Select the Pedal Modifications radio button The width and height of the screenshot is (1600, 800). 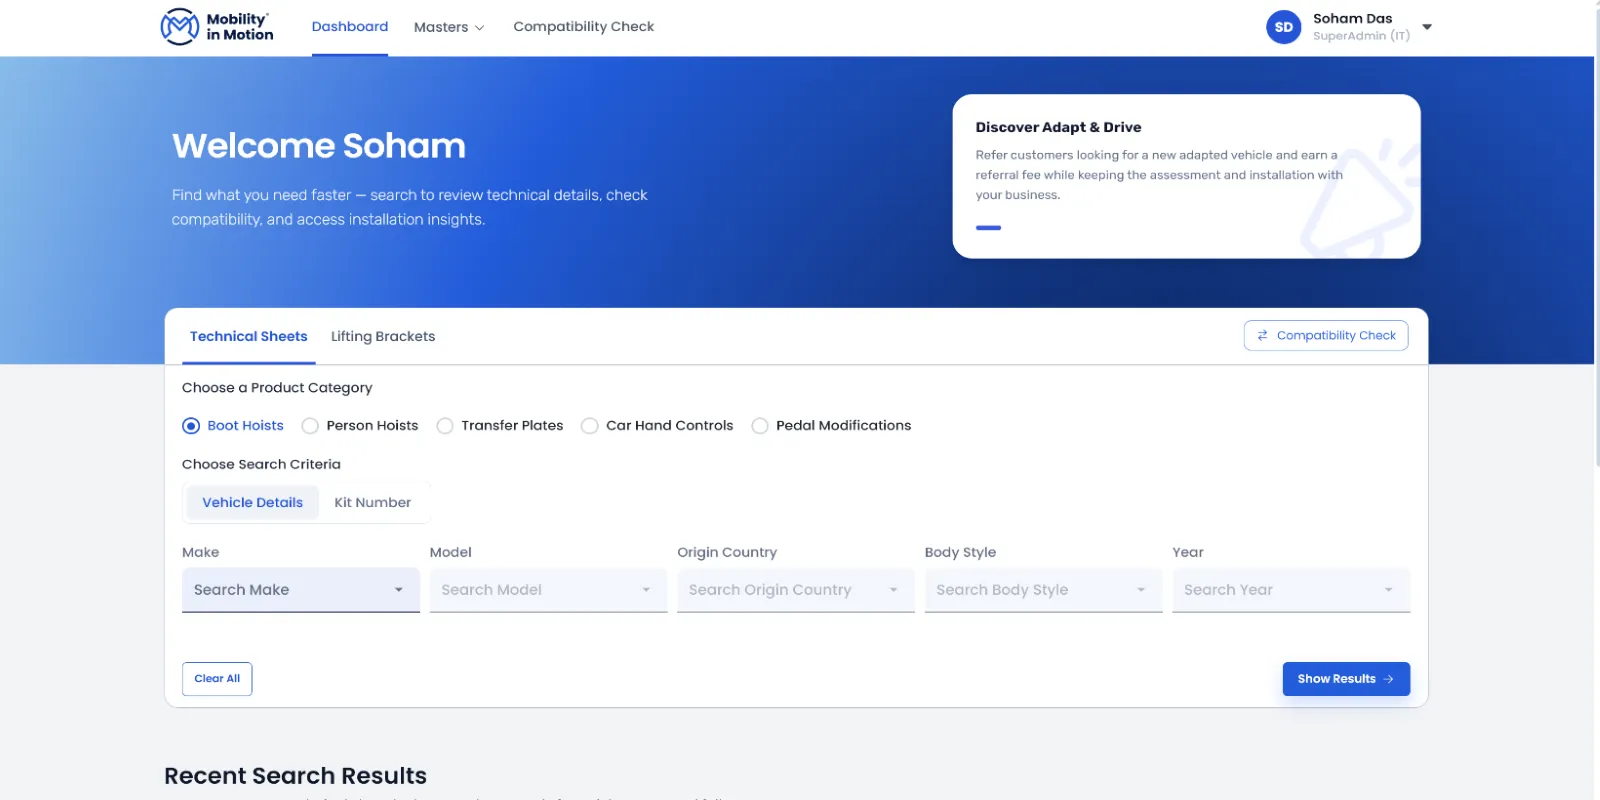760,426
